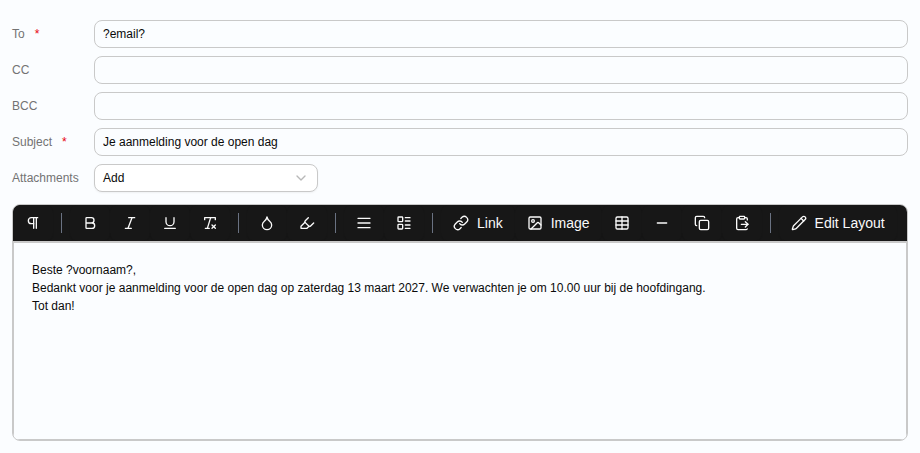Insert a table

pyautogui.click(x=622, y=223)
